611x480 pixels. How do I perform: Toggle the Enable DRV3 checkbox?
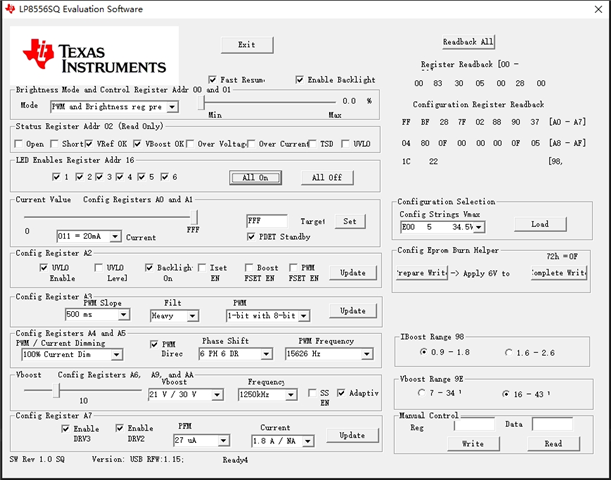pos(65,429)
